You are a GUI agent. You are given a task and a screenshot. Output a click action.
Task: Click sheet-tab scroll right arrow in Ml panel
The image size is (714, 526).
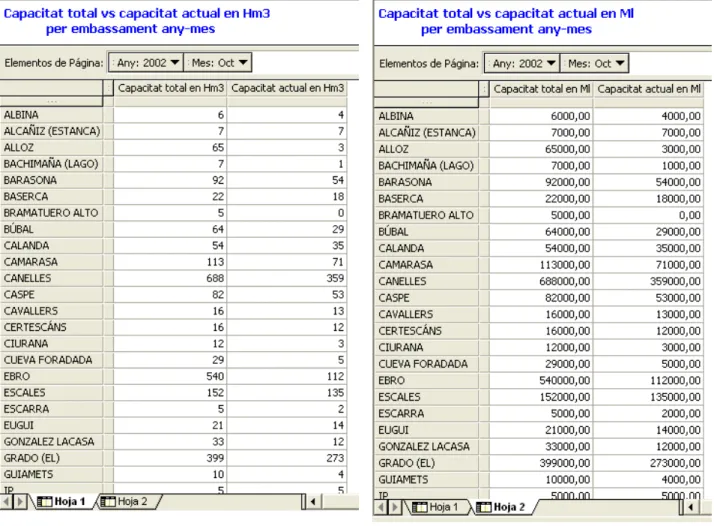(x=395, y=507)
